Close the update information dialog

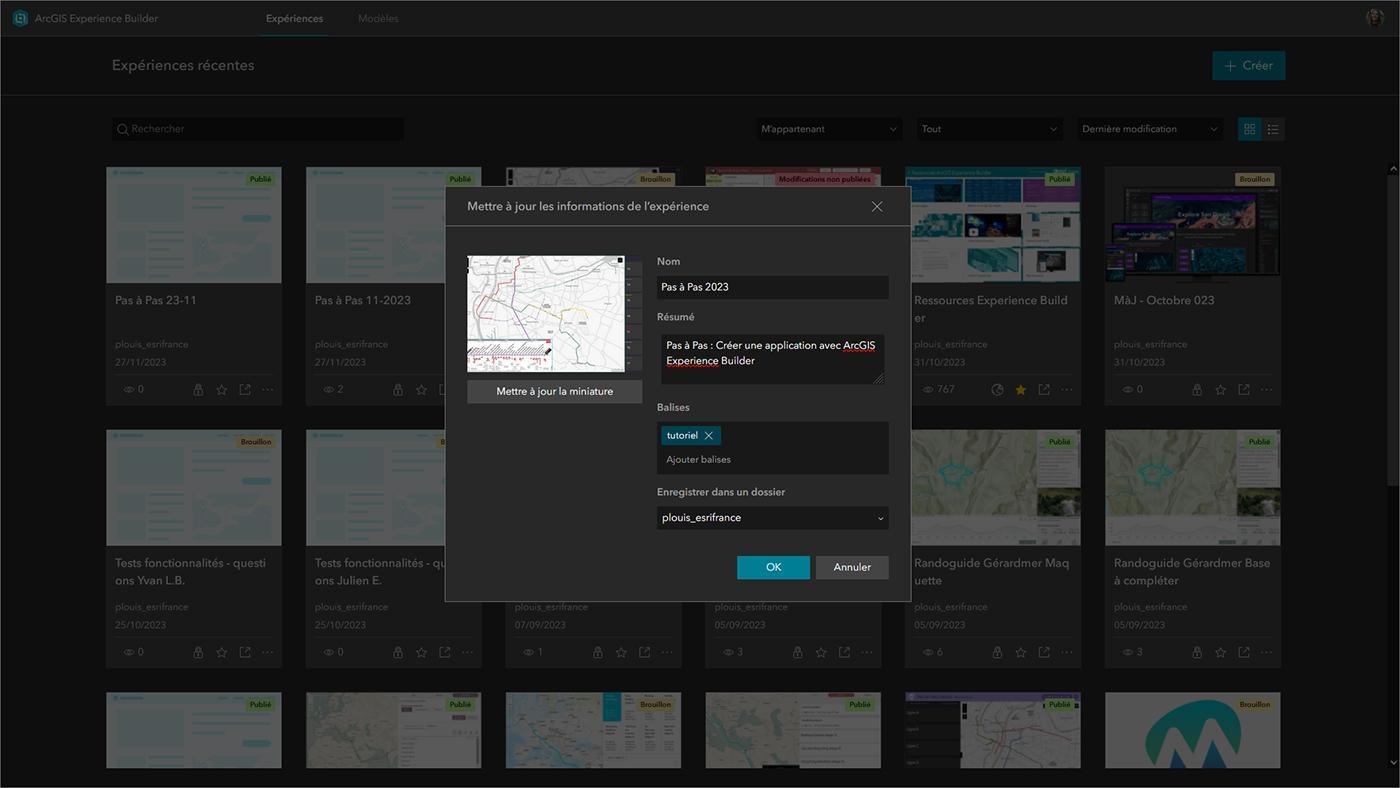[x=877, y=207]
